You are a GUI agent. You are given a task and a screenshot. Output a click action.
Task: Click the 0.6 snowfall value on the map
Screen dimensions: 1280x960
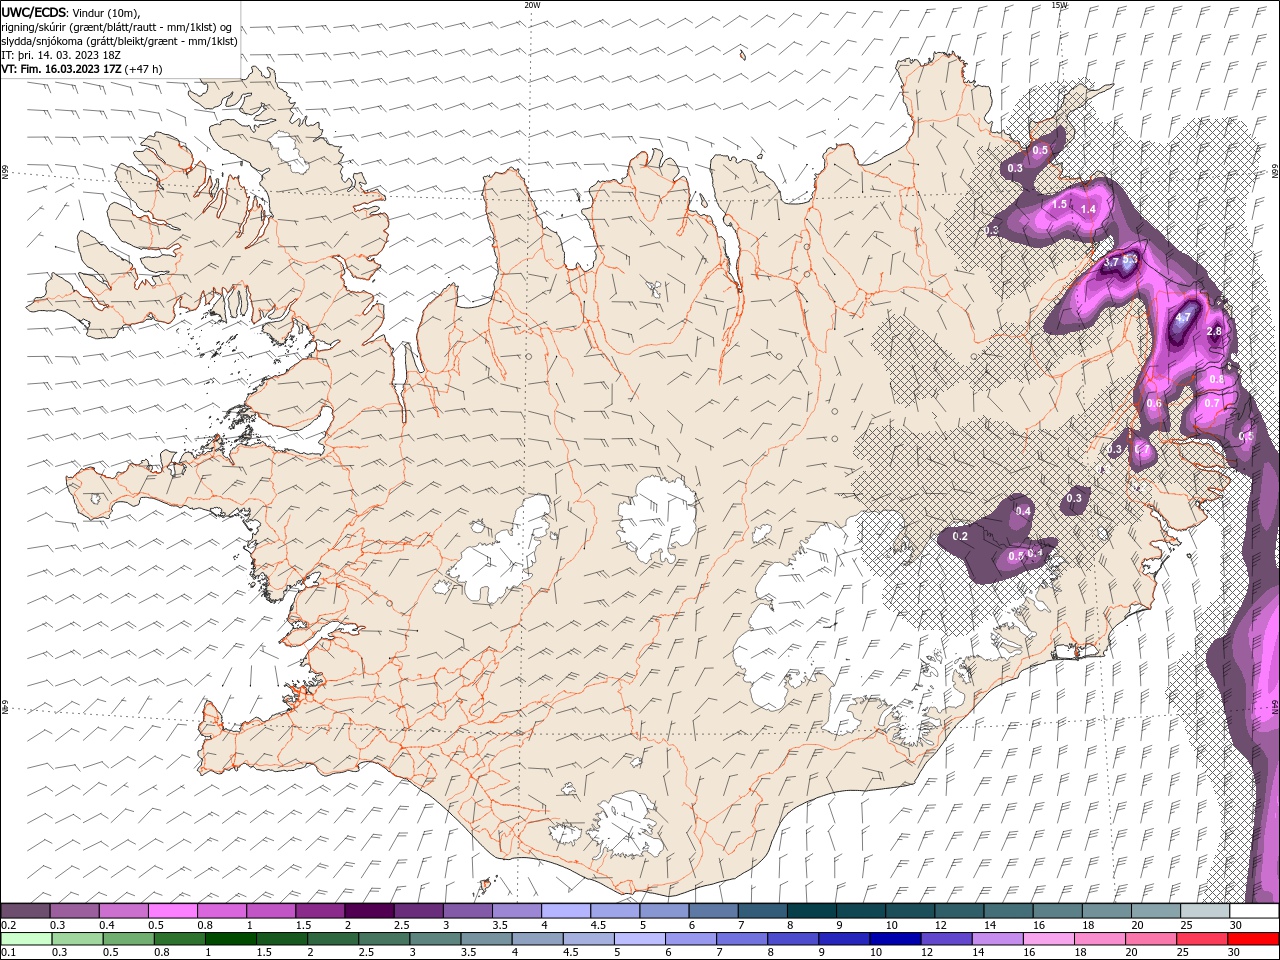point(1154,403)
